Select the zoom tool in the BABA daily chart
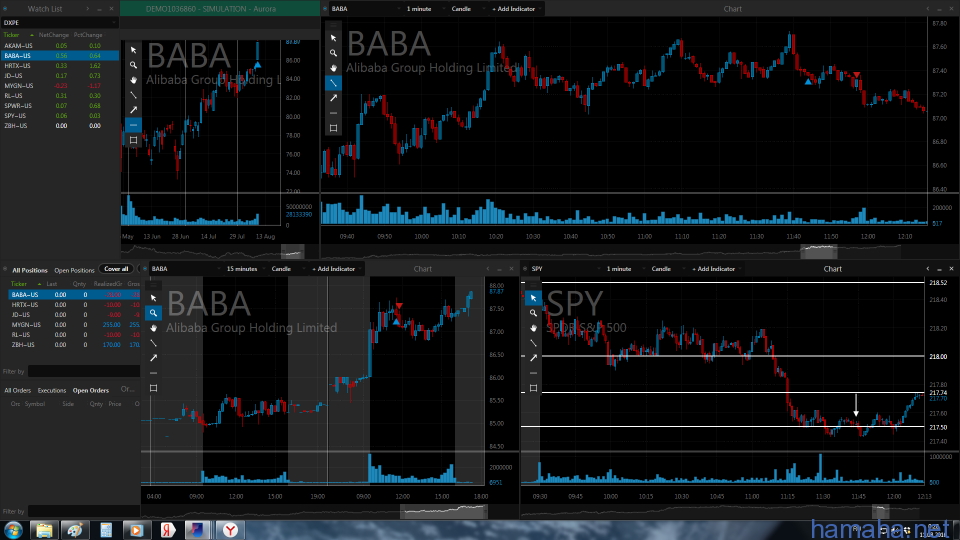 (x=133, y=65)
